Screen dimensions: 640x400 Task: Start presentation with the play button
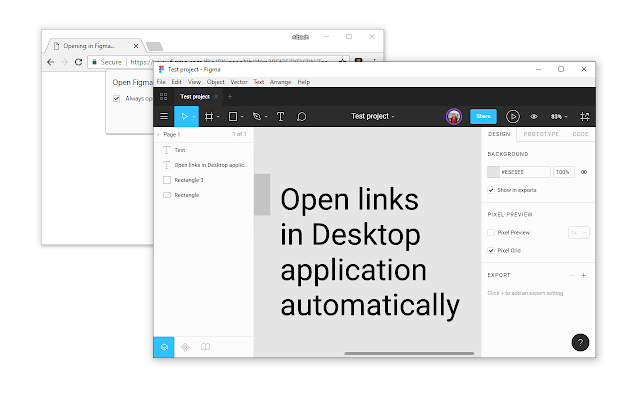coord(513,117)
